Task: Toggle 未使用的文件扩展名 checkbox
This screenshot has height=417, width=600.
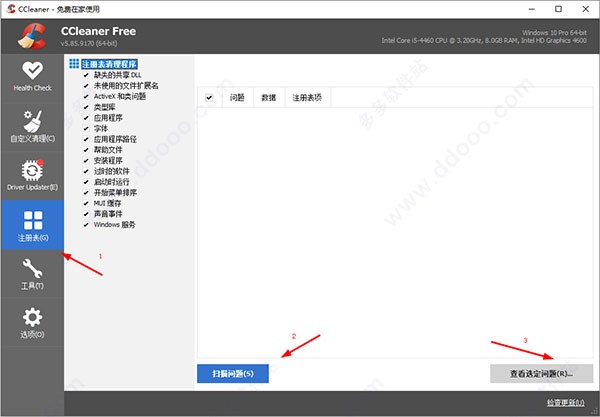Action: tap(86, 86)
